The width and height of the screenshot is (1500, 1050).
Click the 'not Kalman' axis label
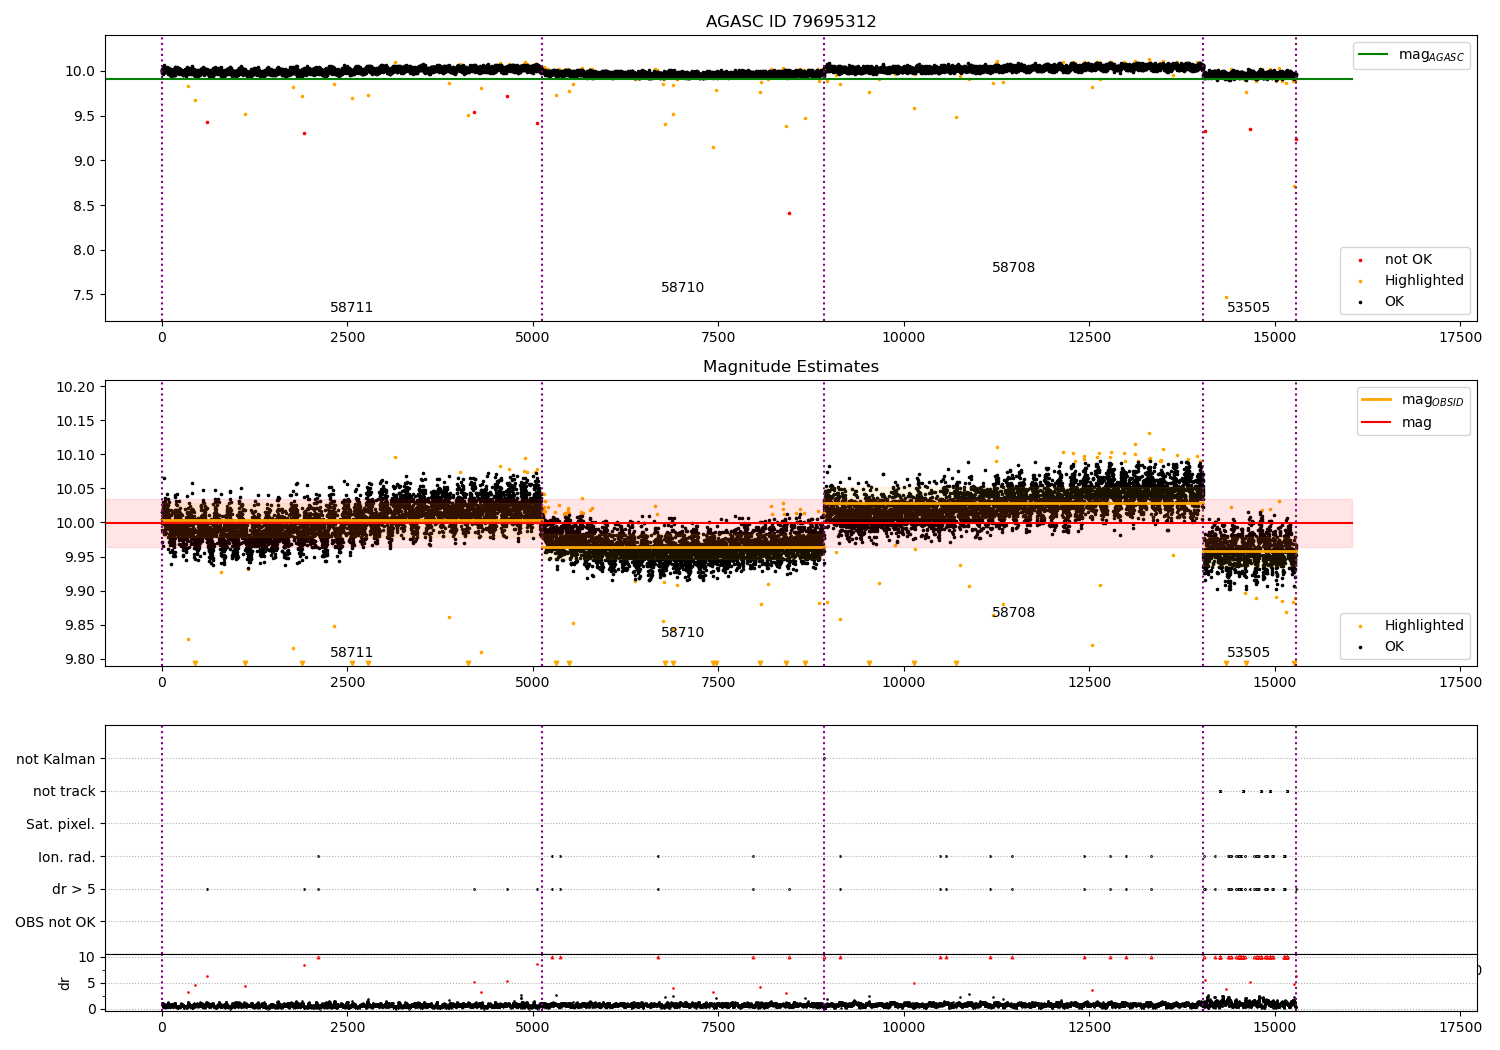[x=56, y=759]
